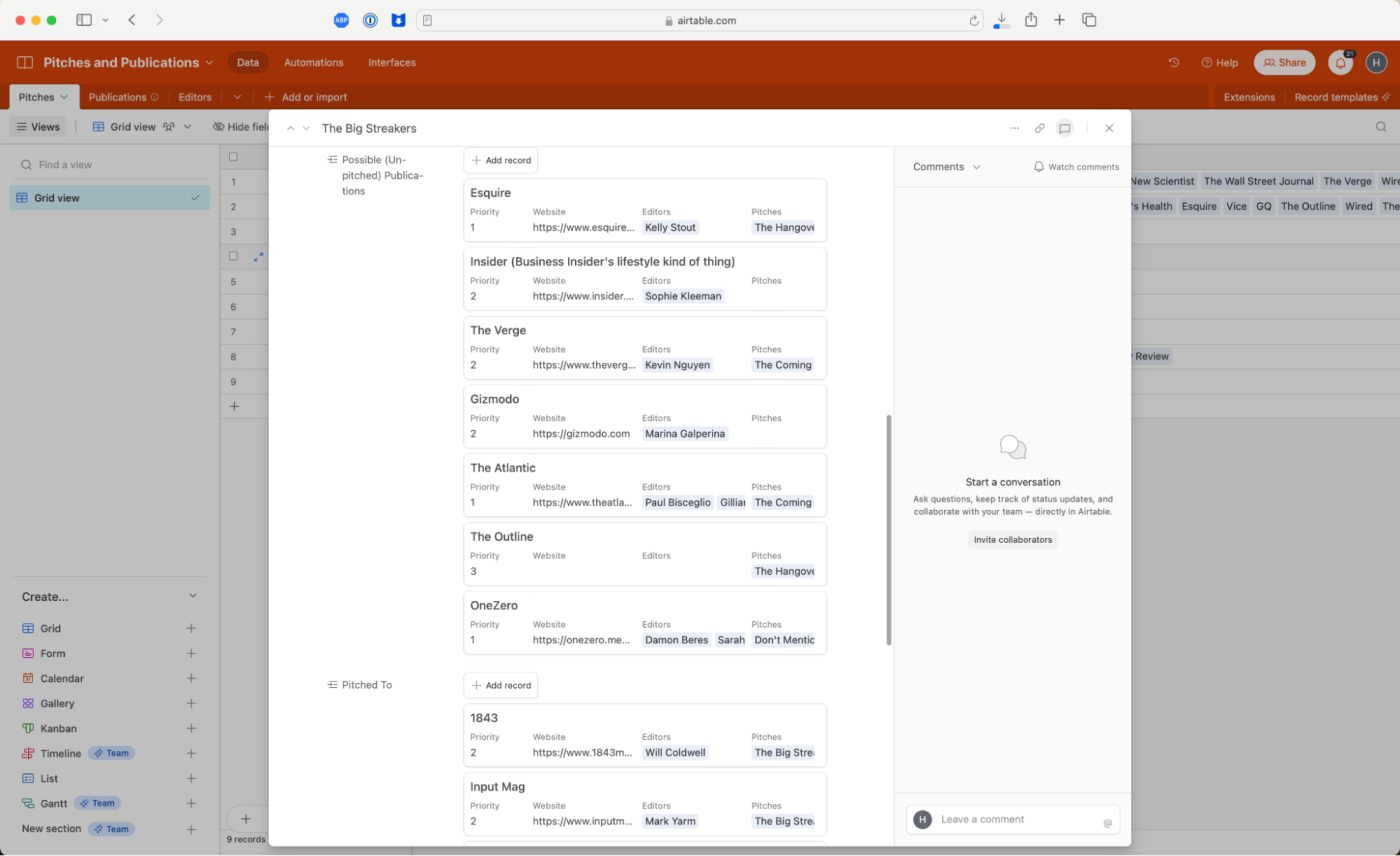Go to next record down arrow
Viewport: 1400px width, 856px height.
pyautogui.click(x=306, y=128)
